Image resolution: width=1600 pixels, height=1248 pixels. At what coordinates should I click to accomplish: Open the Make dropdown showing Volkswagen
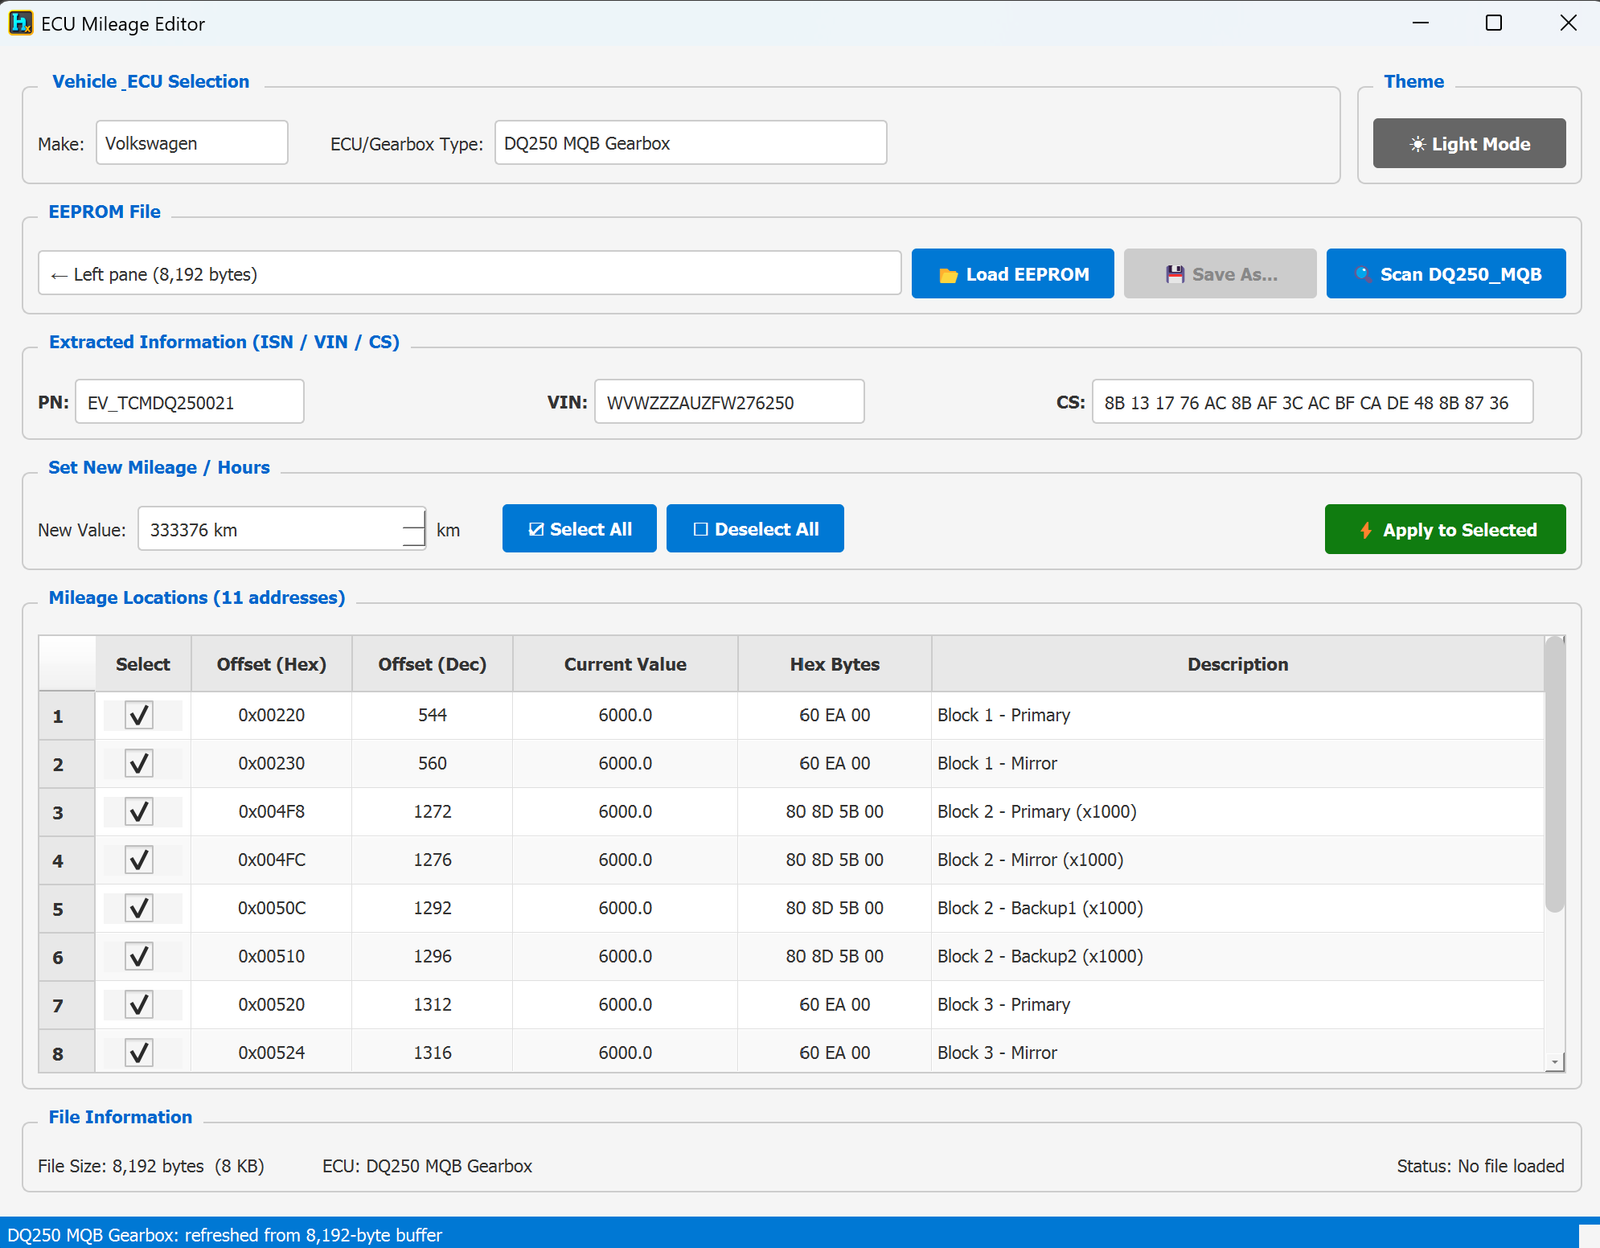point(192,143)
